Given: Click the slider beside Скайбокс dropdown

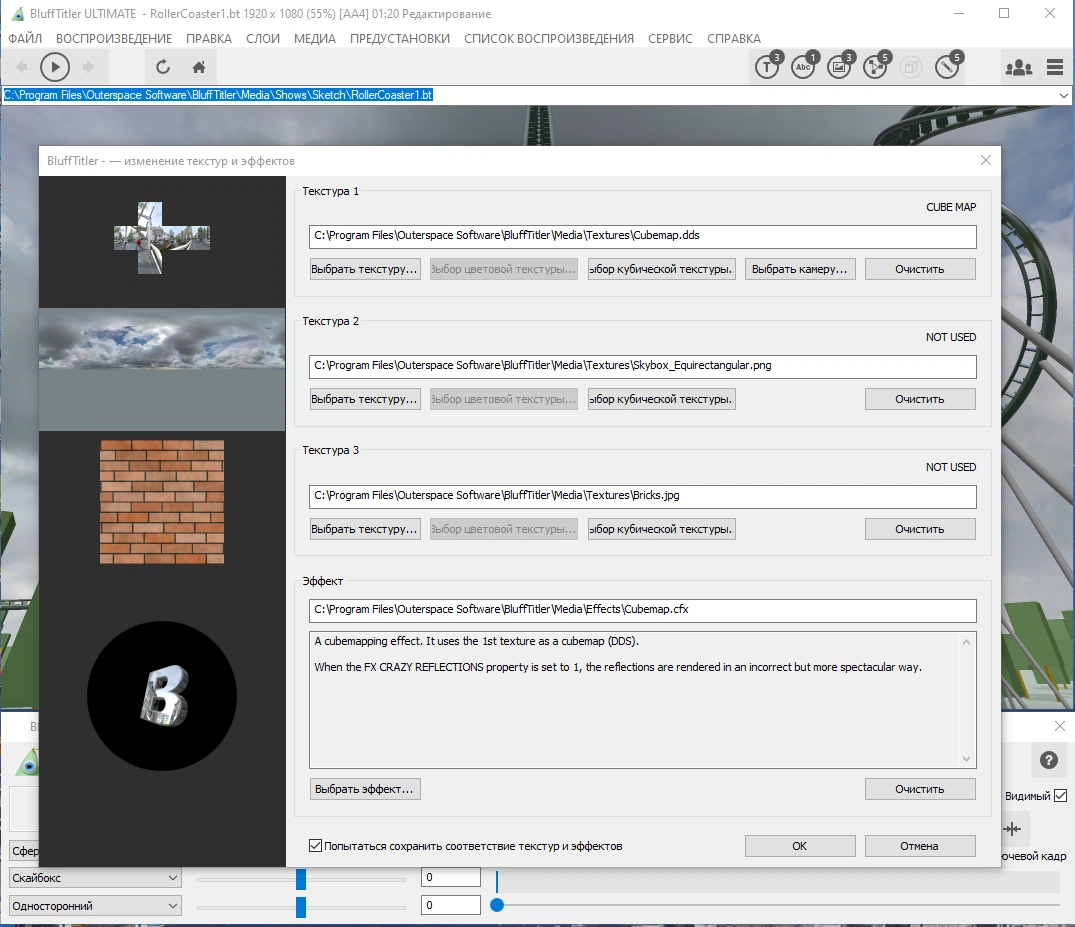Looking at the screenshot, I should [x=301, y=879].
